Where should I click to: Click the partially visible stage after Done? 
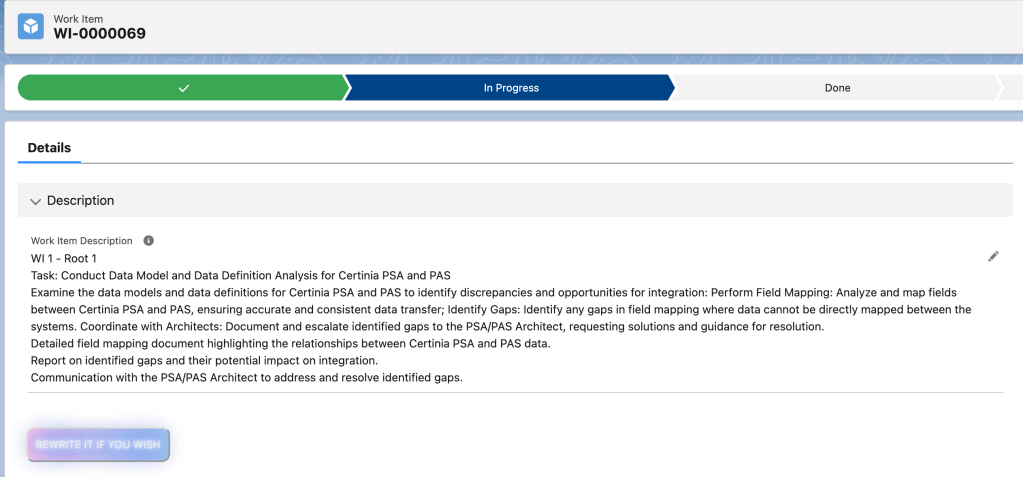pyautogui.click(x=1011, y=88)
